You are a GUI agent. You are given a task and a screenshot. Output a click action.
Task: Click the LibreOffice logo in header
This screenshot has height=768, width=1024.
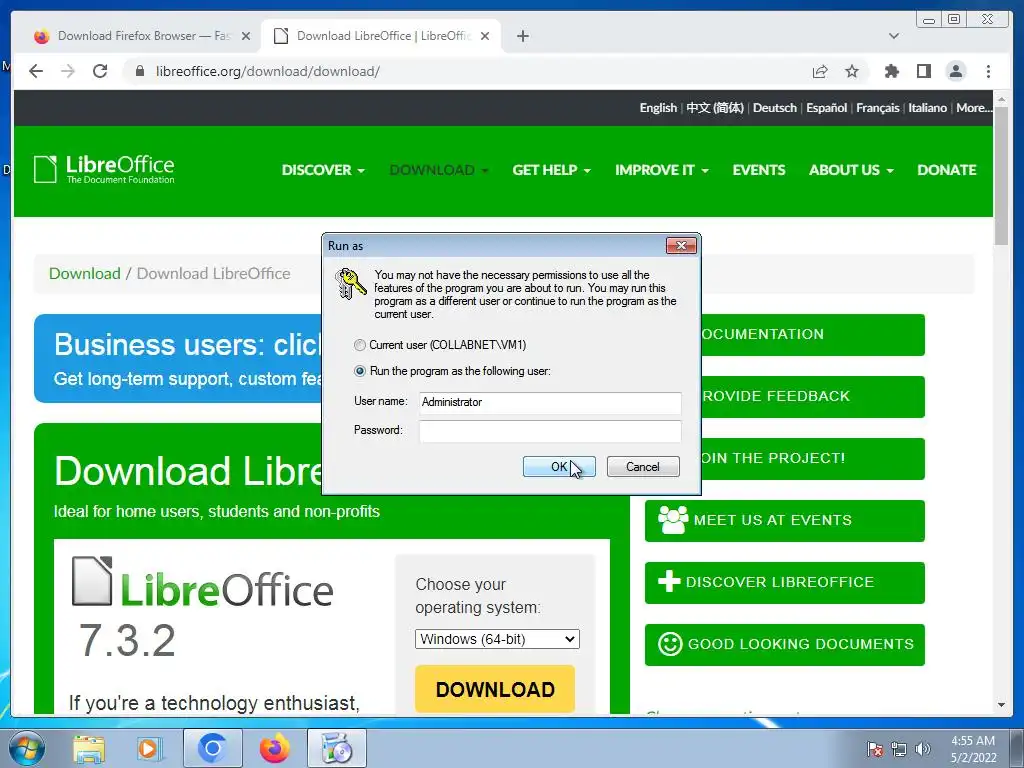pos(104,169)
